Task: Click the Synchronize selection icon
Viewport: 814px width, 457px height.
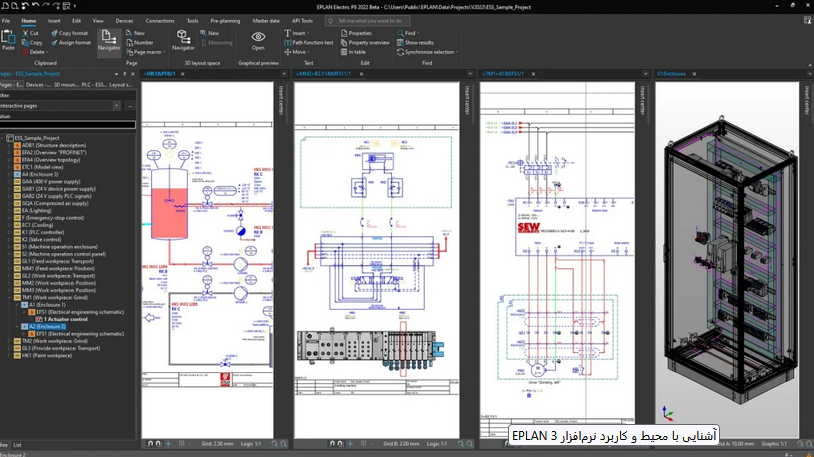Action: [400, 52]
